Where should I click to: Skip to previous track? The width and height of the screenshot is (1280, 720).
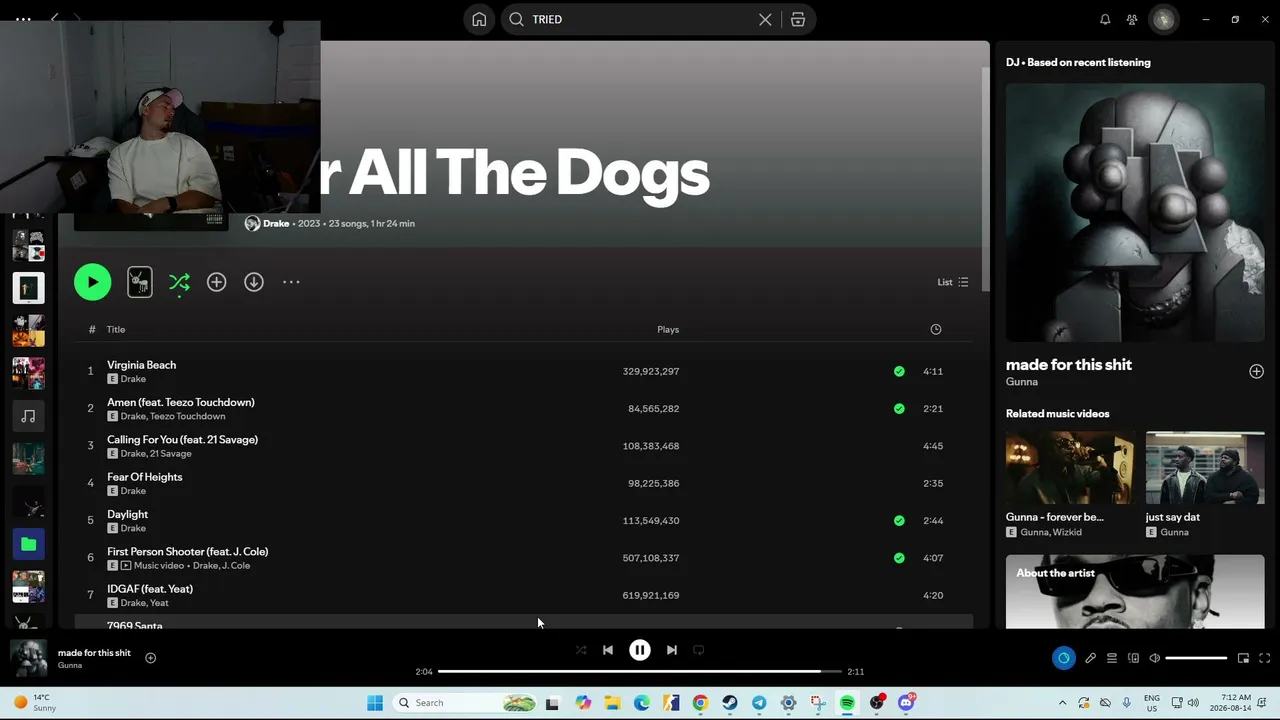(x=607, y=650)
